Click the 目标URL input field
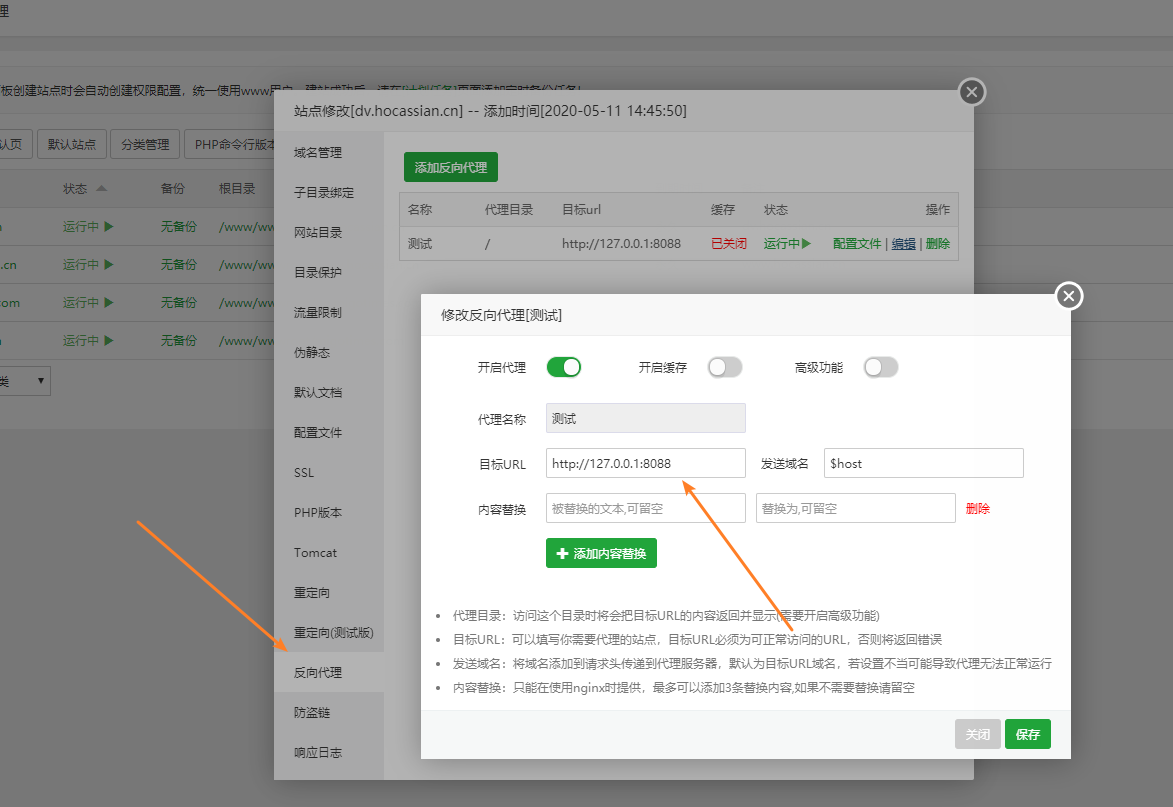This screenshot has width=1173, height=807. [x=645, y=463]
